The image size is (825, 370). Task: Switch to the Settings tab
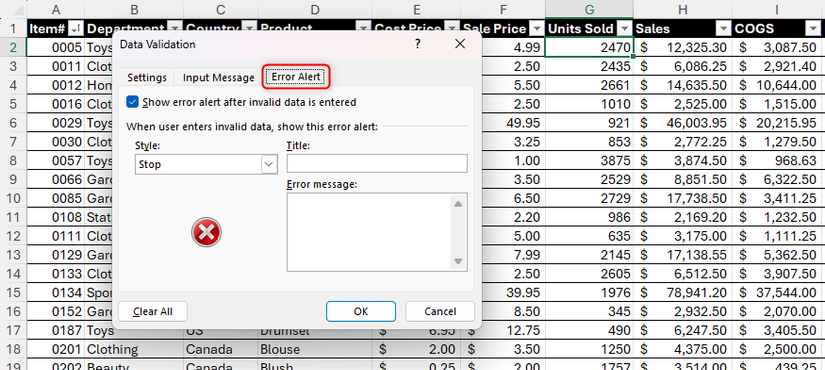(147, 77)
